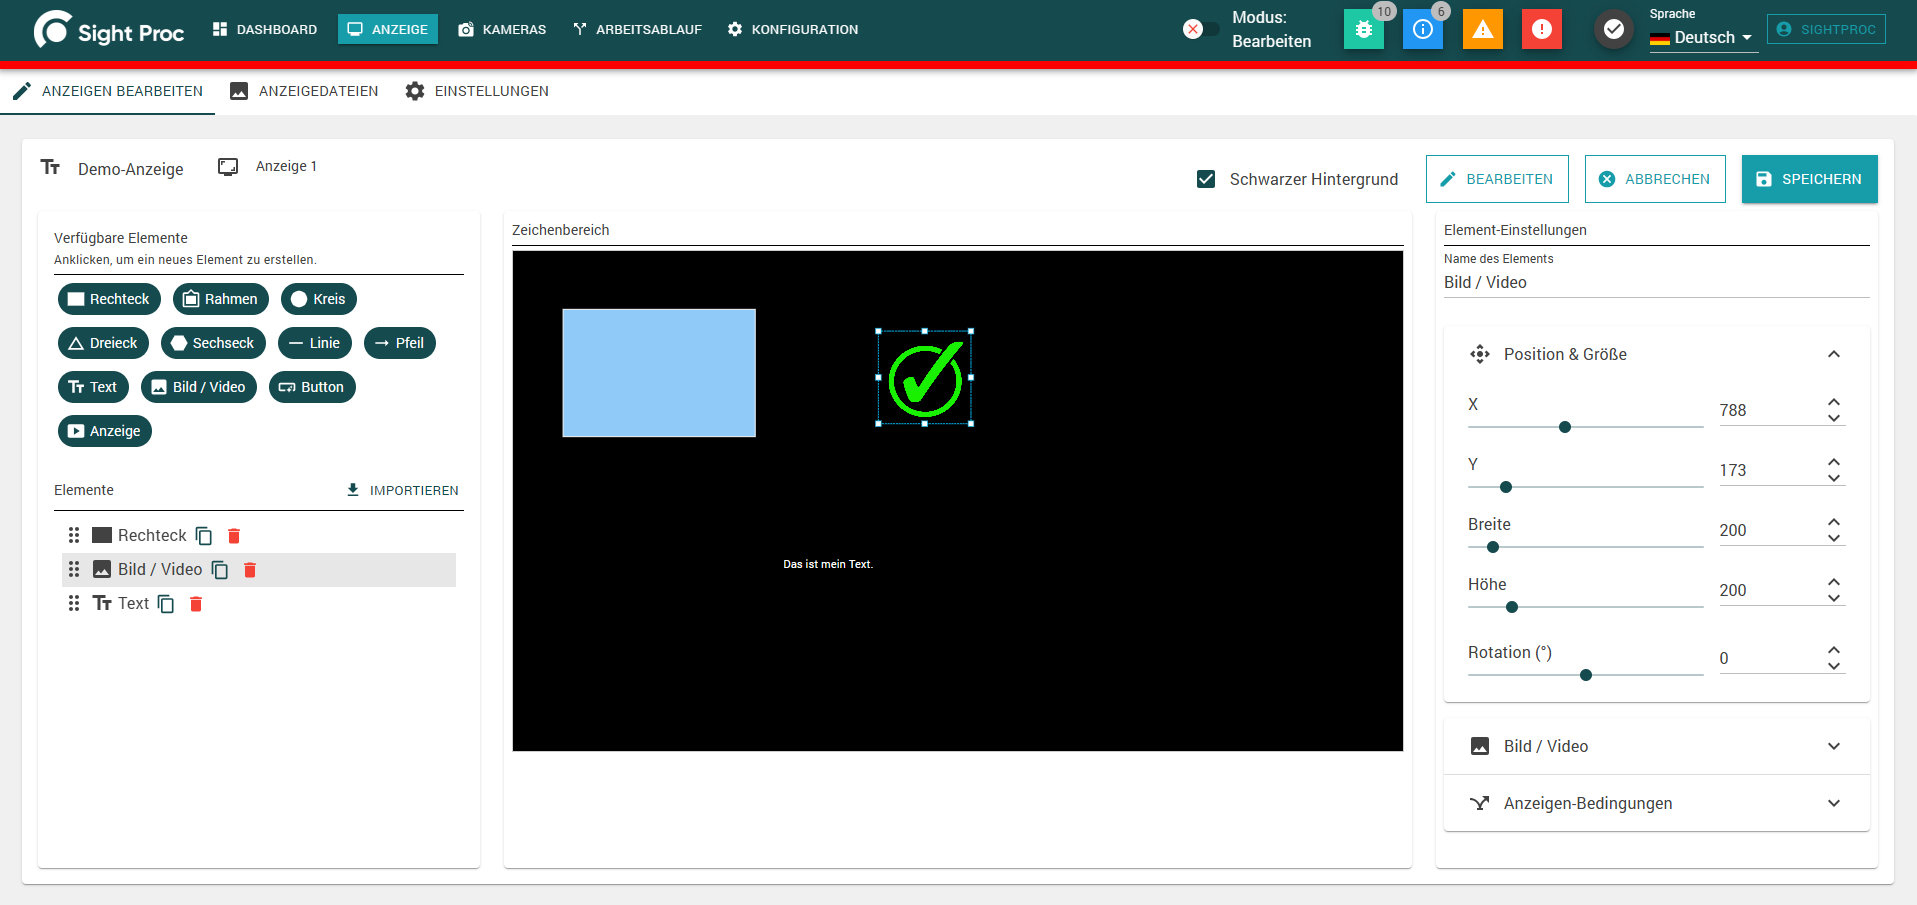Image resolution: width=1917 pixels, height=905 pixels.
Task: Click the Abbrechen button
Action: [x=1655, y=179]
